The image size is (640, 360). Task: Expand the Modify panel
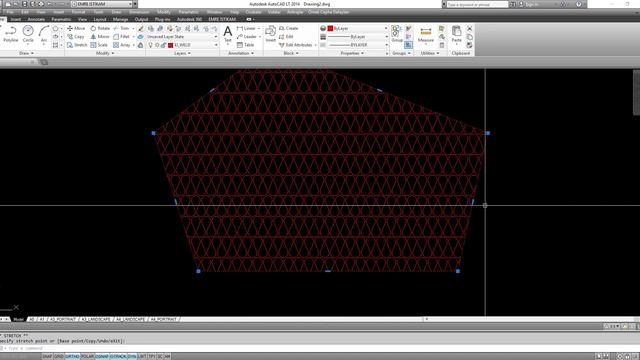click(105, 53)
